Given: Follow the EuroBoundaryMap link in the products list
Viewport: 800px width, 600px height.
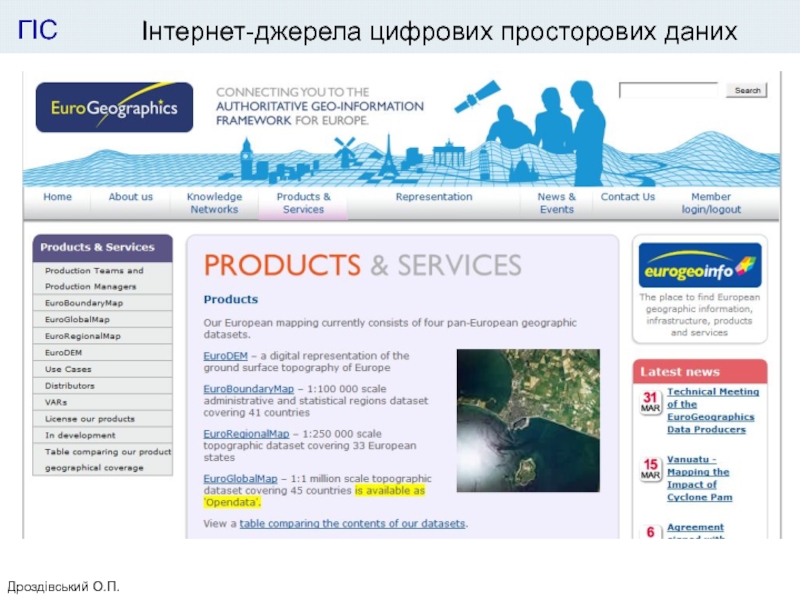Looking at the screenshot, I should [248, 389].
